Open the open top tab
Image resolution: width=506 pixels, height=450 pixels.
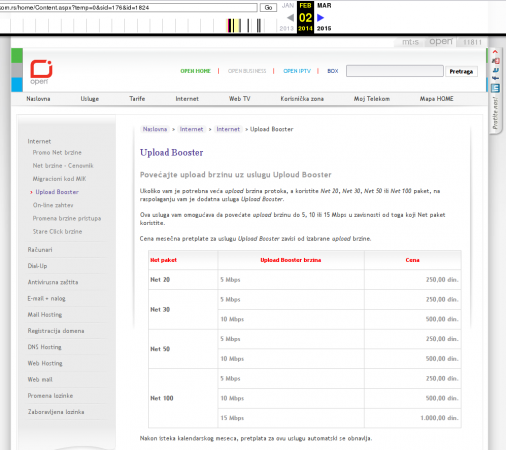click(x=441, y=42)
